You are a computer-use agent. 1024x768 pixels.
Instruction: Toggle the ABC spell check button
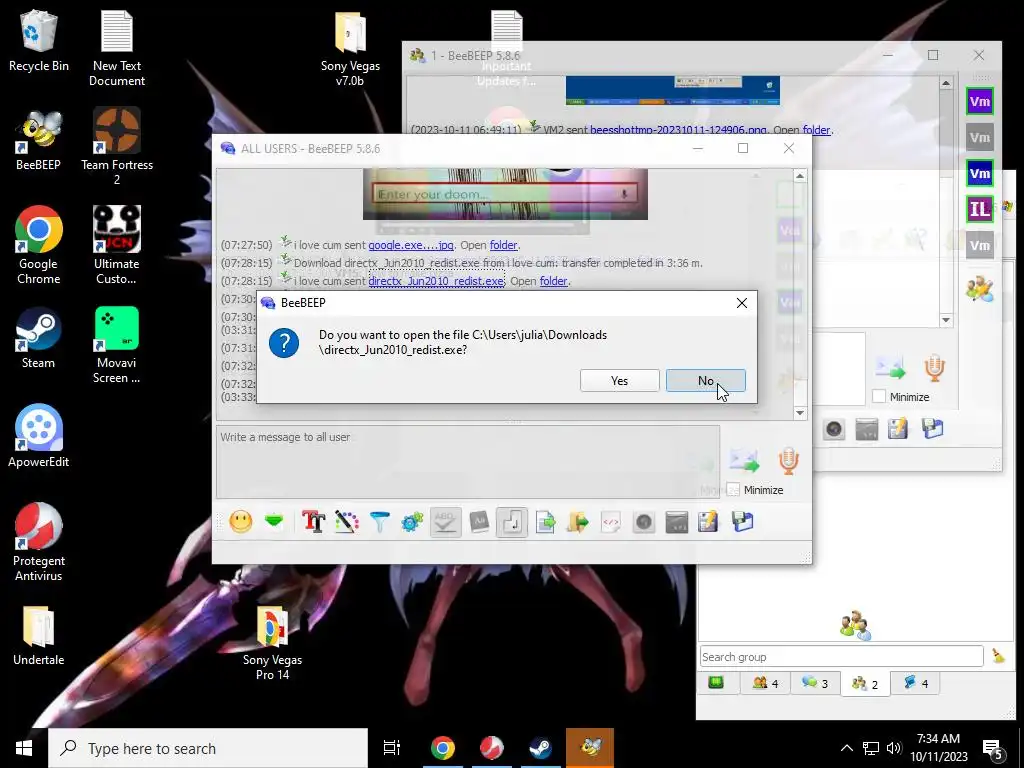point(445,522)
